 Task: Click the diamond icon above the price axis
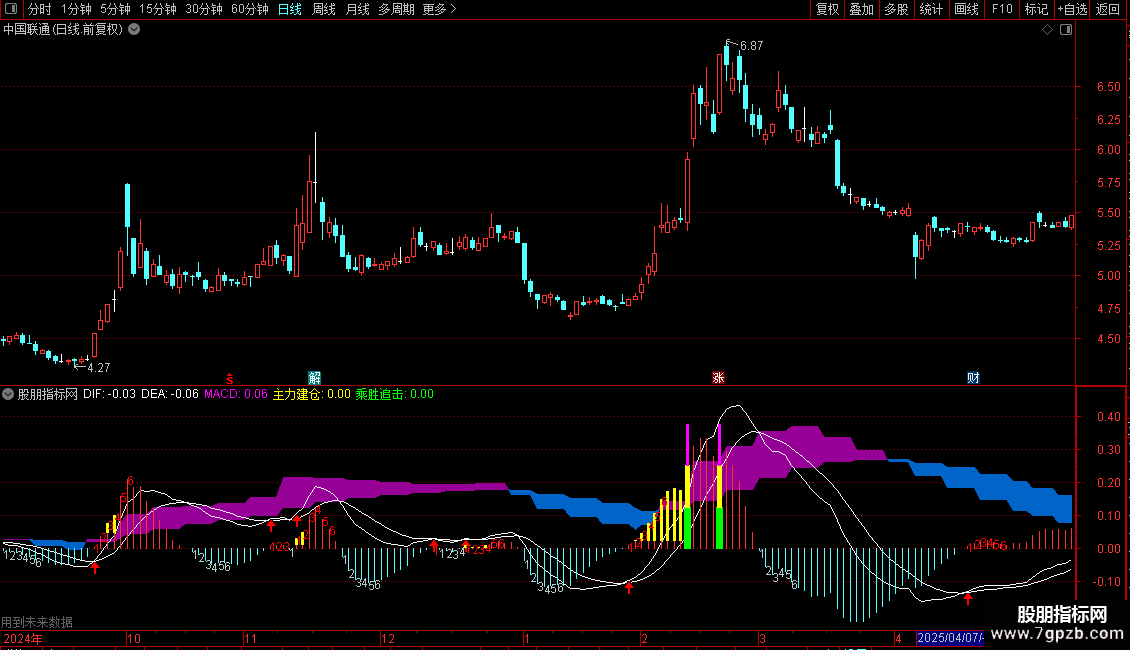point(1048,30)
